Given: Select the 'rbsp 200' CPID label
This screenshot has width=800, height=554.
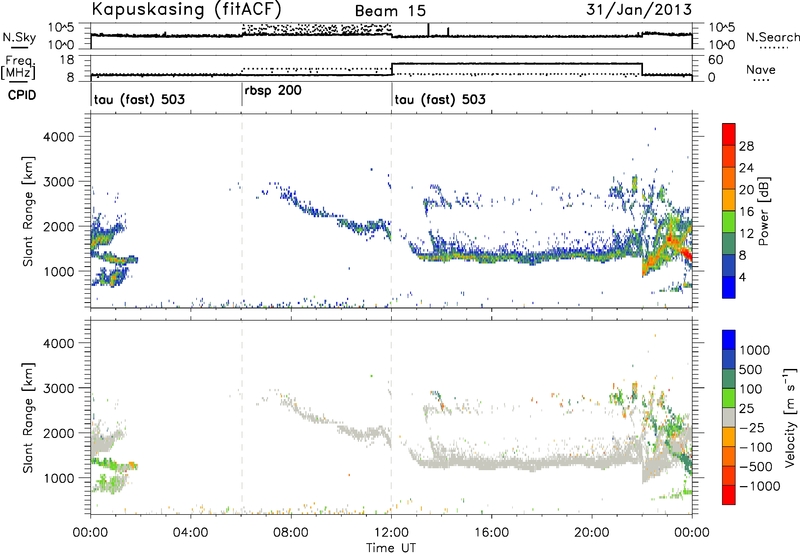Looking at the screenshot, I should coord(273,91).
